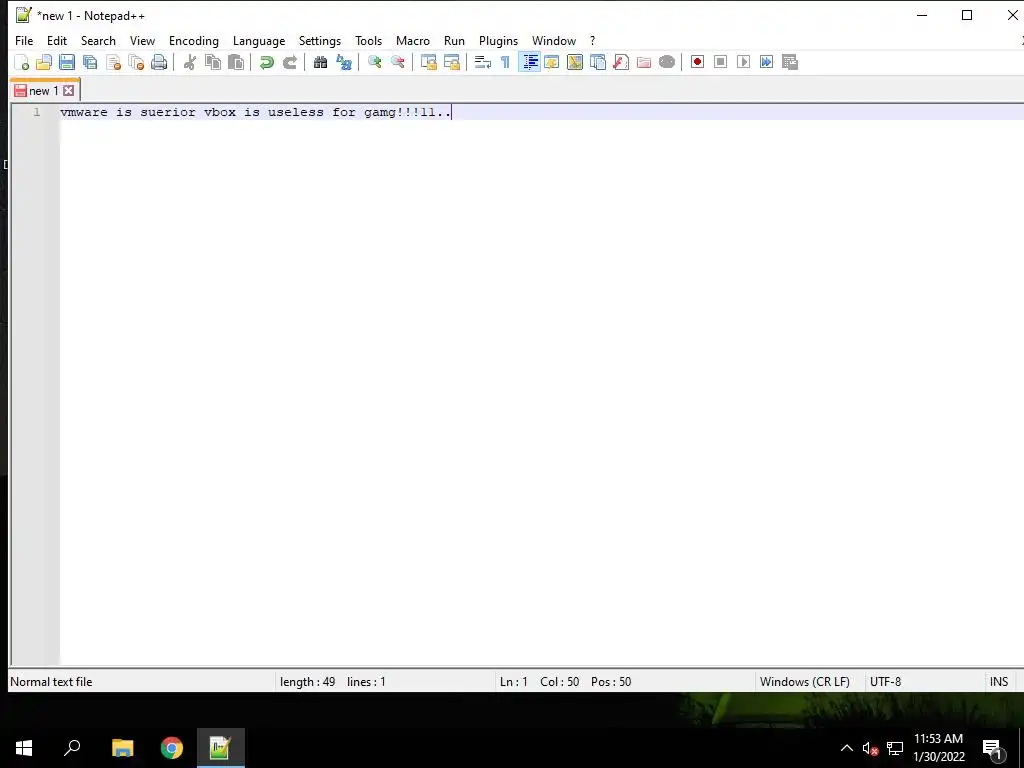Toggle the Monitoring (tail -f) icon
1024x768 pixels.
point(667,62)
